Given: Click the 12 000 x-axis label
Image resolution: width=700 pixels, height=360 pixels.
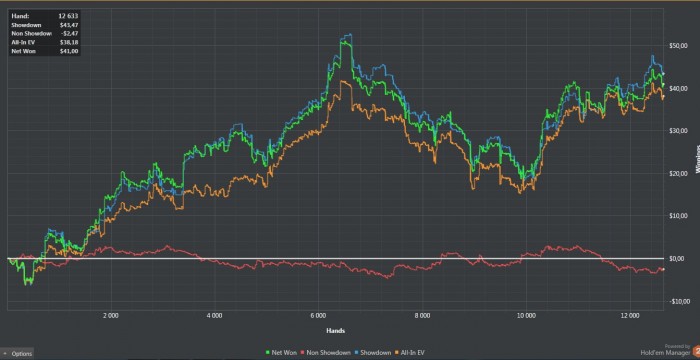Looking at the screenshot, I should [629, 316].
